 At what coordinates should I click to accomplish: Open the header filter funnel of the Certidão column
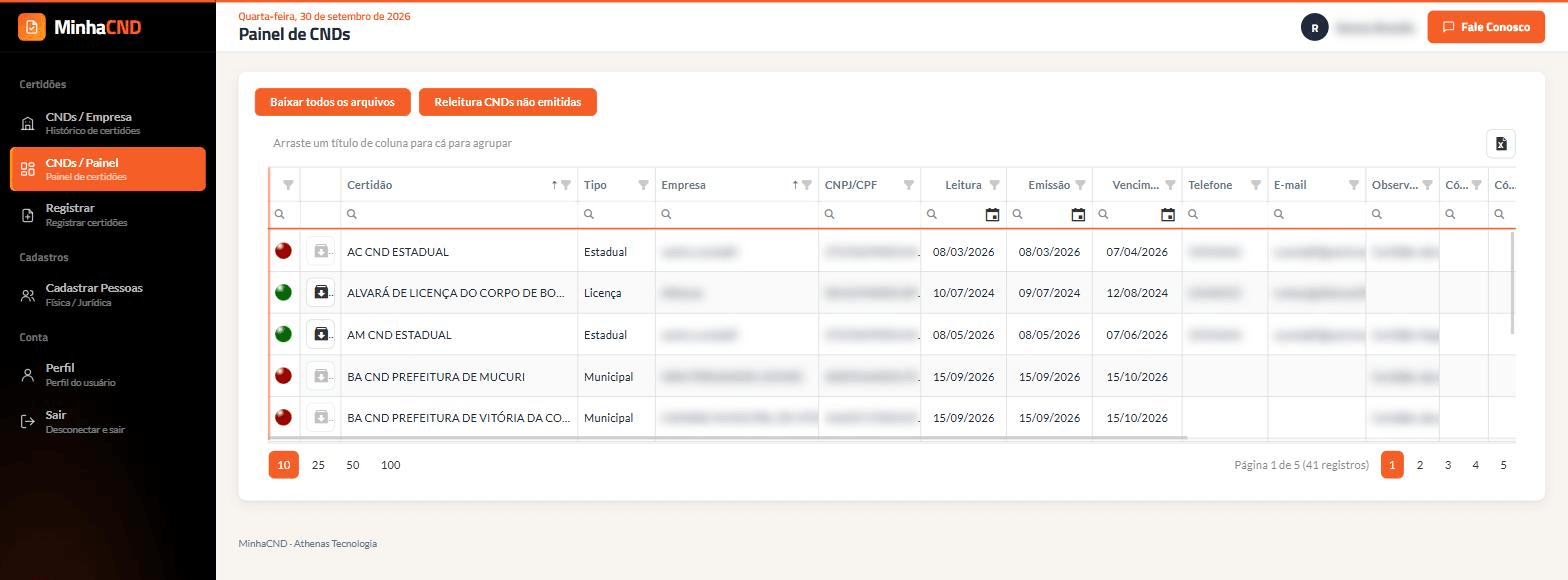click(566, 185)
